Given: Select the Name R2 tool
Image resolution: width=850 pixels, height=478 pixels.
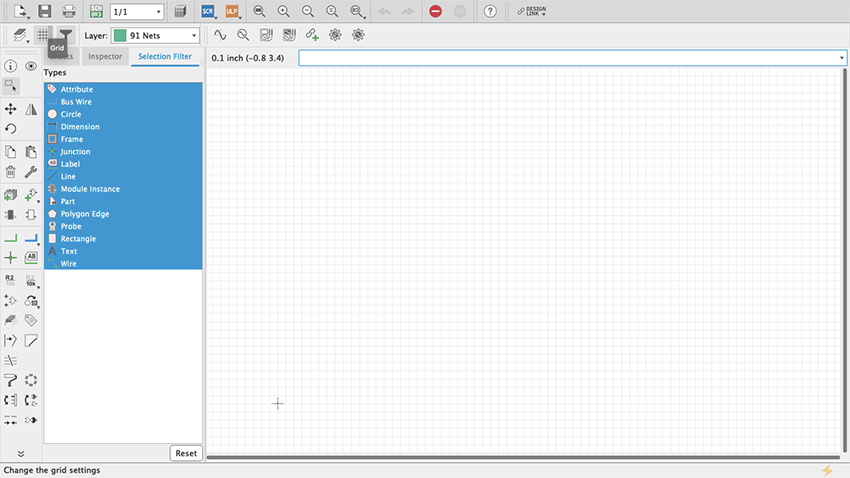Looking at the screenshot, I should click(10, 280).
